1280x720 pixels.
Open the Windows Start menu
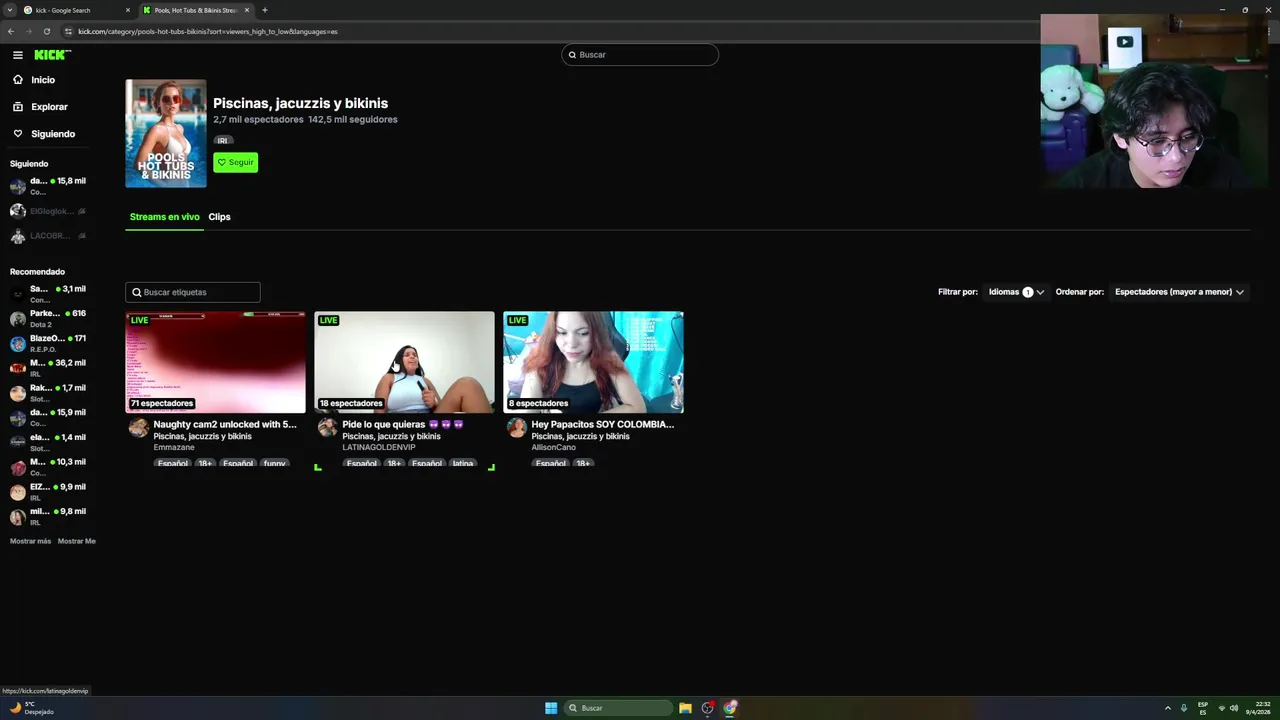tap(551, 708)
